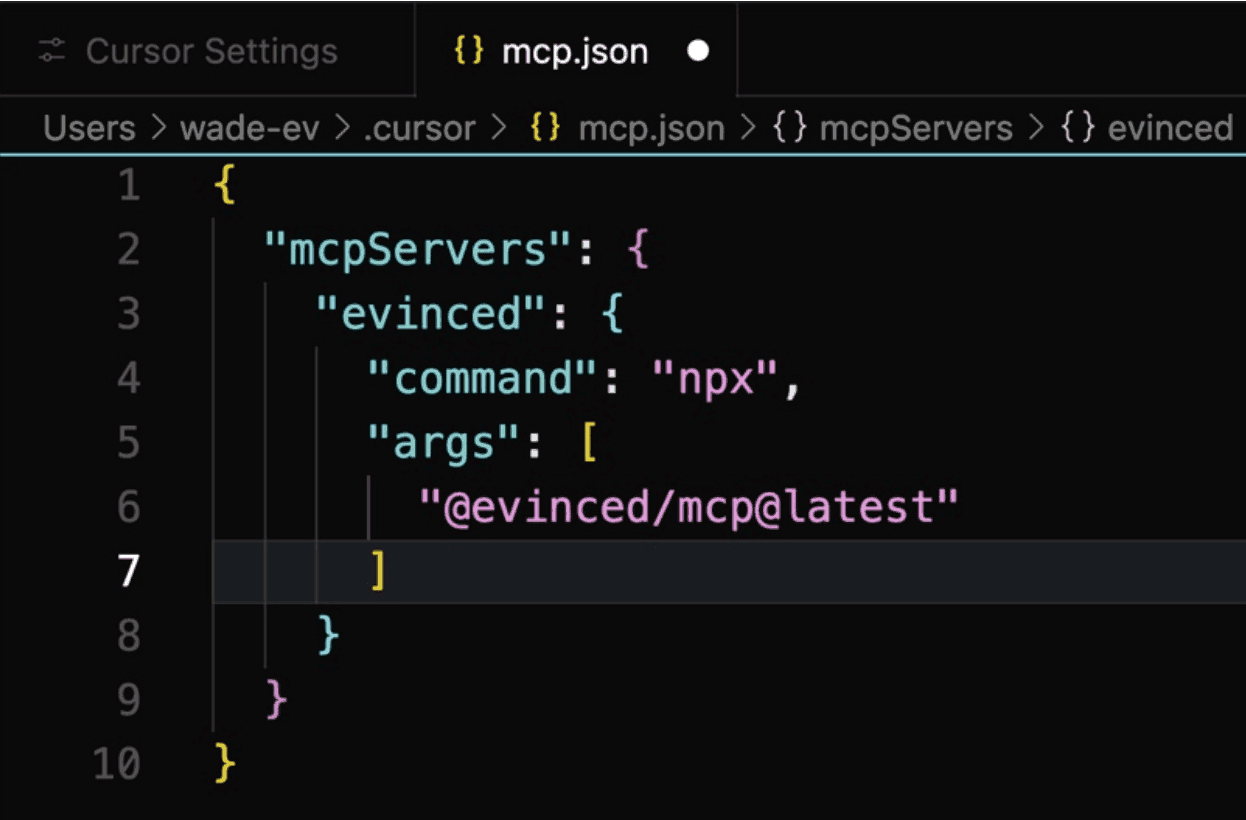Click line number 10 in the gutter
Image resolution: width=1246 pixels, height=820 pixels.
click(116, 764)
